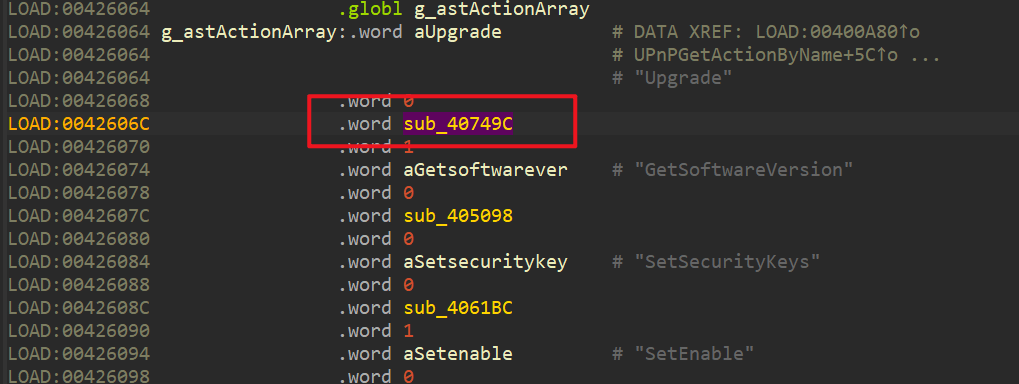Viewport: 1019px width, 384px height.
Task: Open the aSetsecuritykey string reference
Action: [x=485, y=262]
